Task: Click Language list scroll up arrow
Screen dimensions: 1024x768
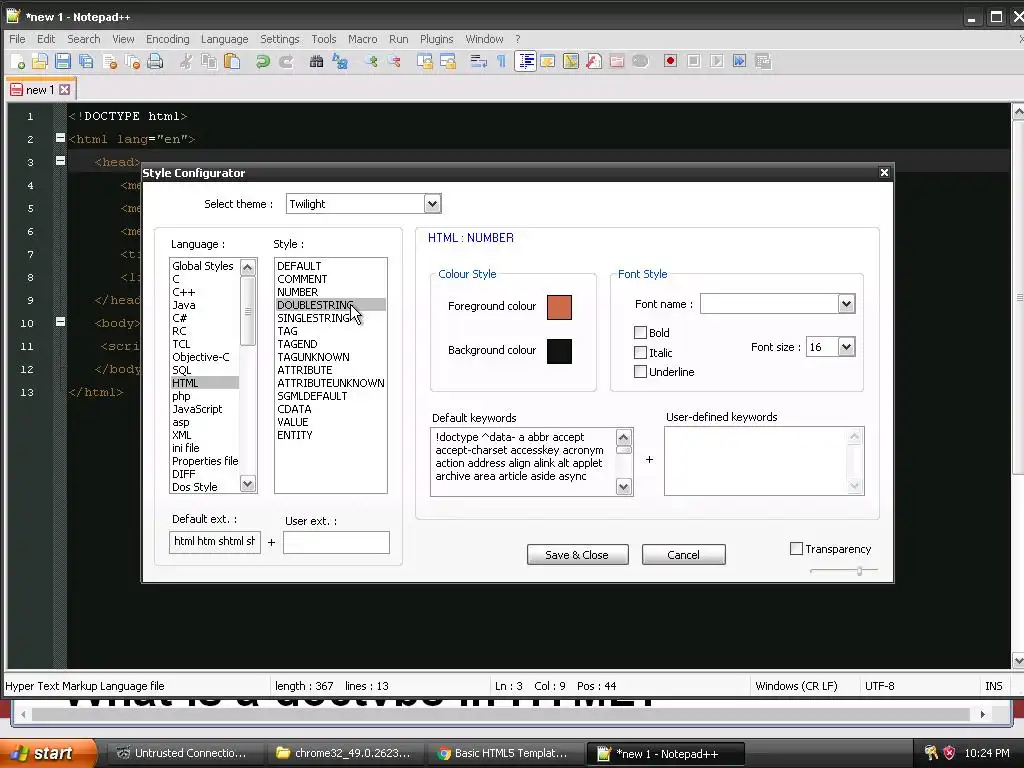Action: tap(248, 267)
